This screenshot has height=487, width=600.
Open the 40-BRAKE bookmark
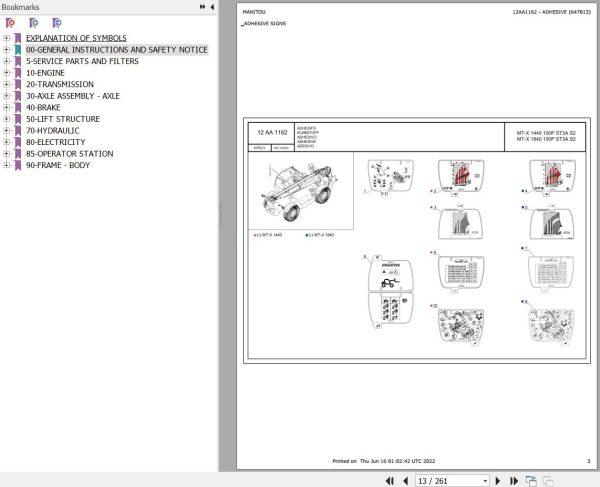[x=43, y=107]
